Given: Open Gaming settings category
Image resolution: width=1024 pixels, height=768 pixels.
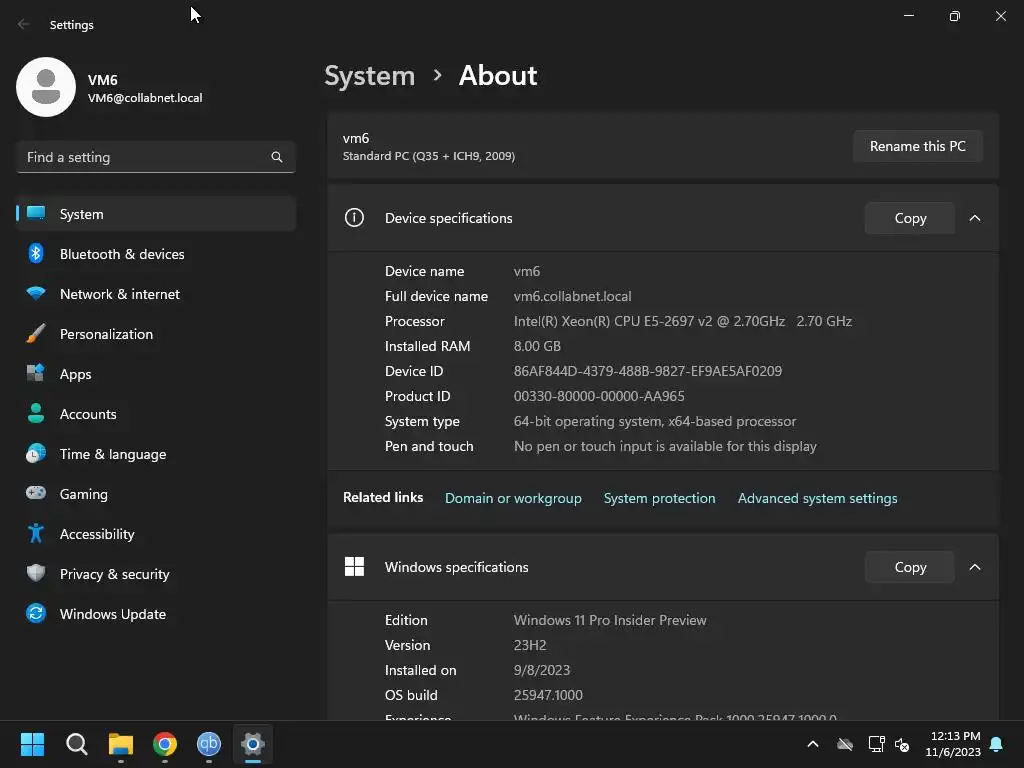Looking at the screenshot, I should click(x=156, y=494).
